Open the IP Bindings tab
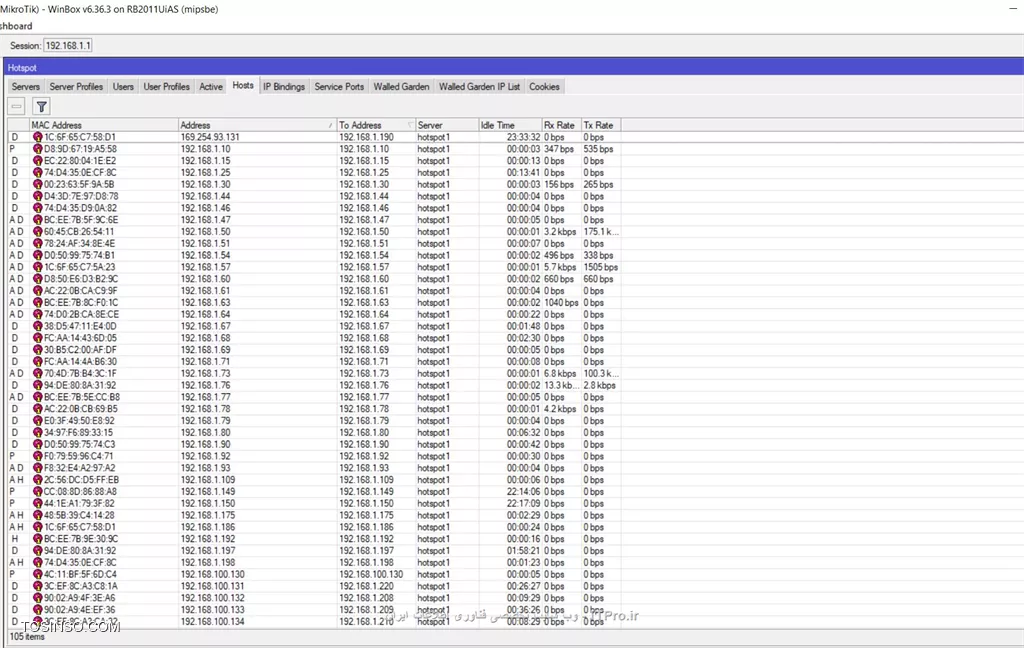Image resolution: width=1024 pixels, height=648 pixels. pyautogui.click(x=284, y=86)
